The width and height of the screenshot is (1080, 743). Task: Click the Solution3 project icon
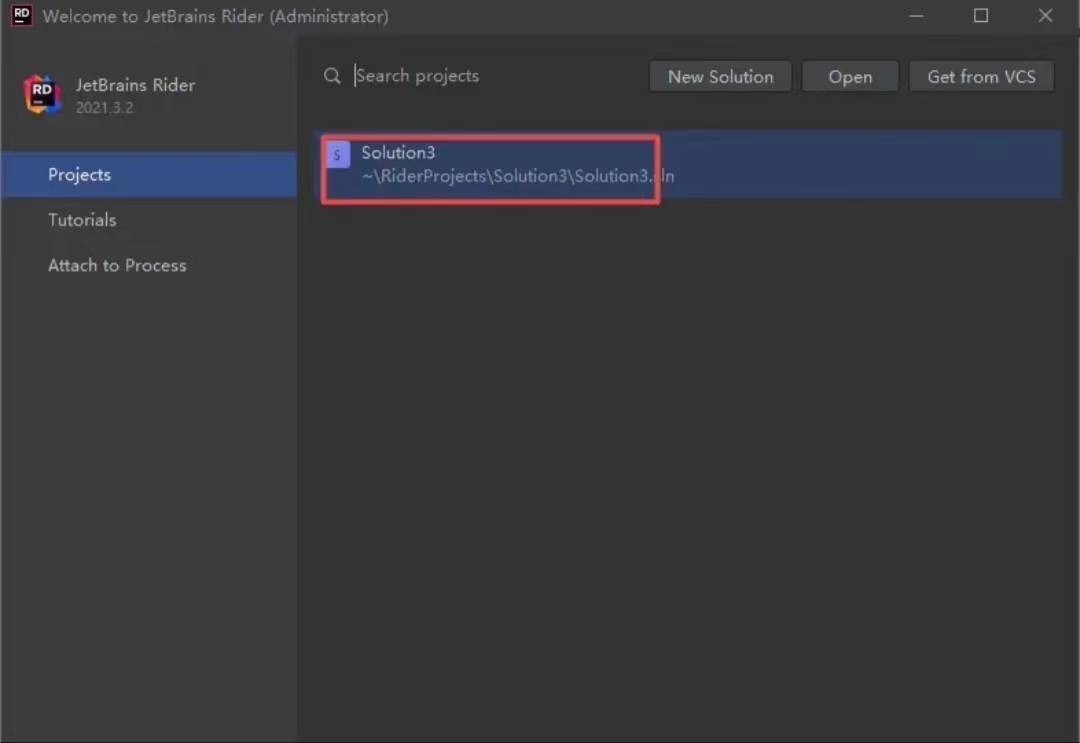coord(338,154)
